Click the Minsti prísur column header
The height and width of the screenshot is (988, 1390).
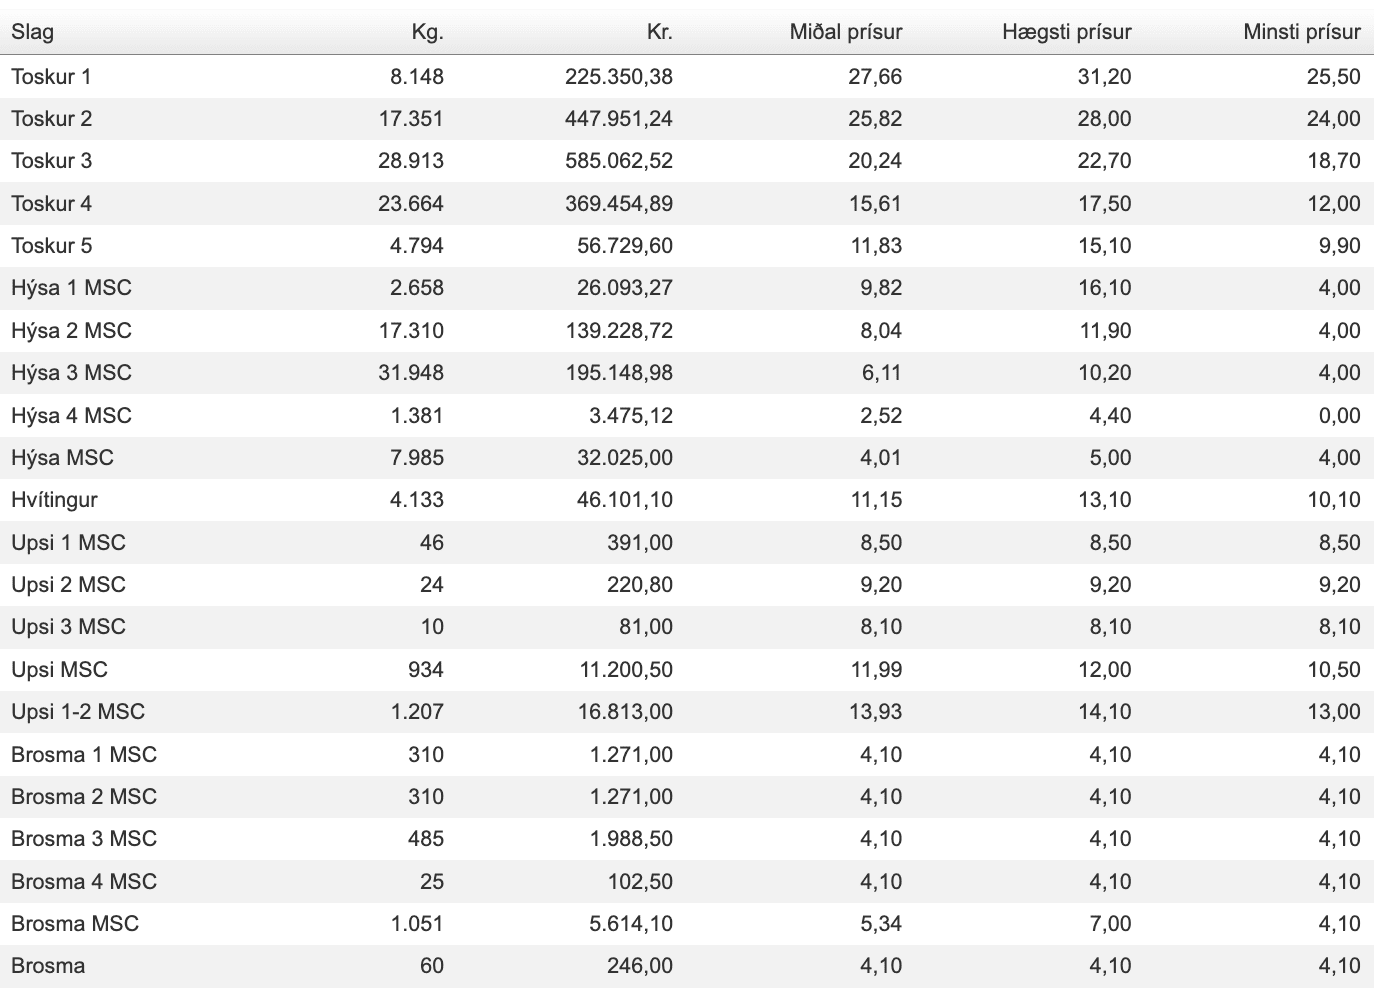pos(1301,32)
